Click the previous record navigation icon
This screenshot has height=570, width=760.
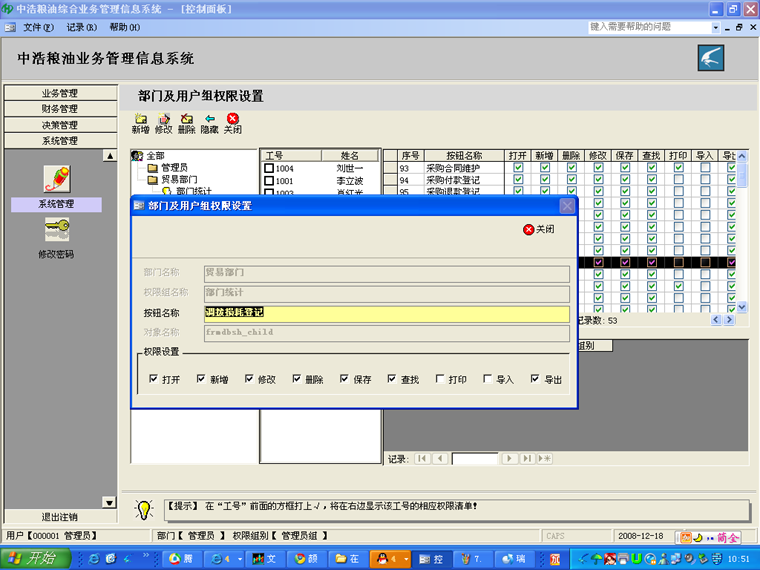[x=440, y=459]
